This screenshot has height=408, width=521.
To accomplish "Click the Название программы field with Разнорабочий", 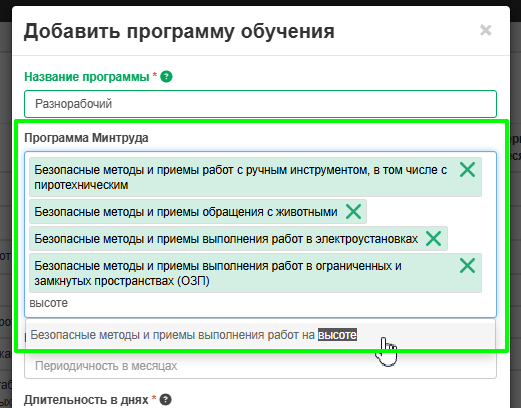I will click(260, 104).
